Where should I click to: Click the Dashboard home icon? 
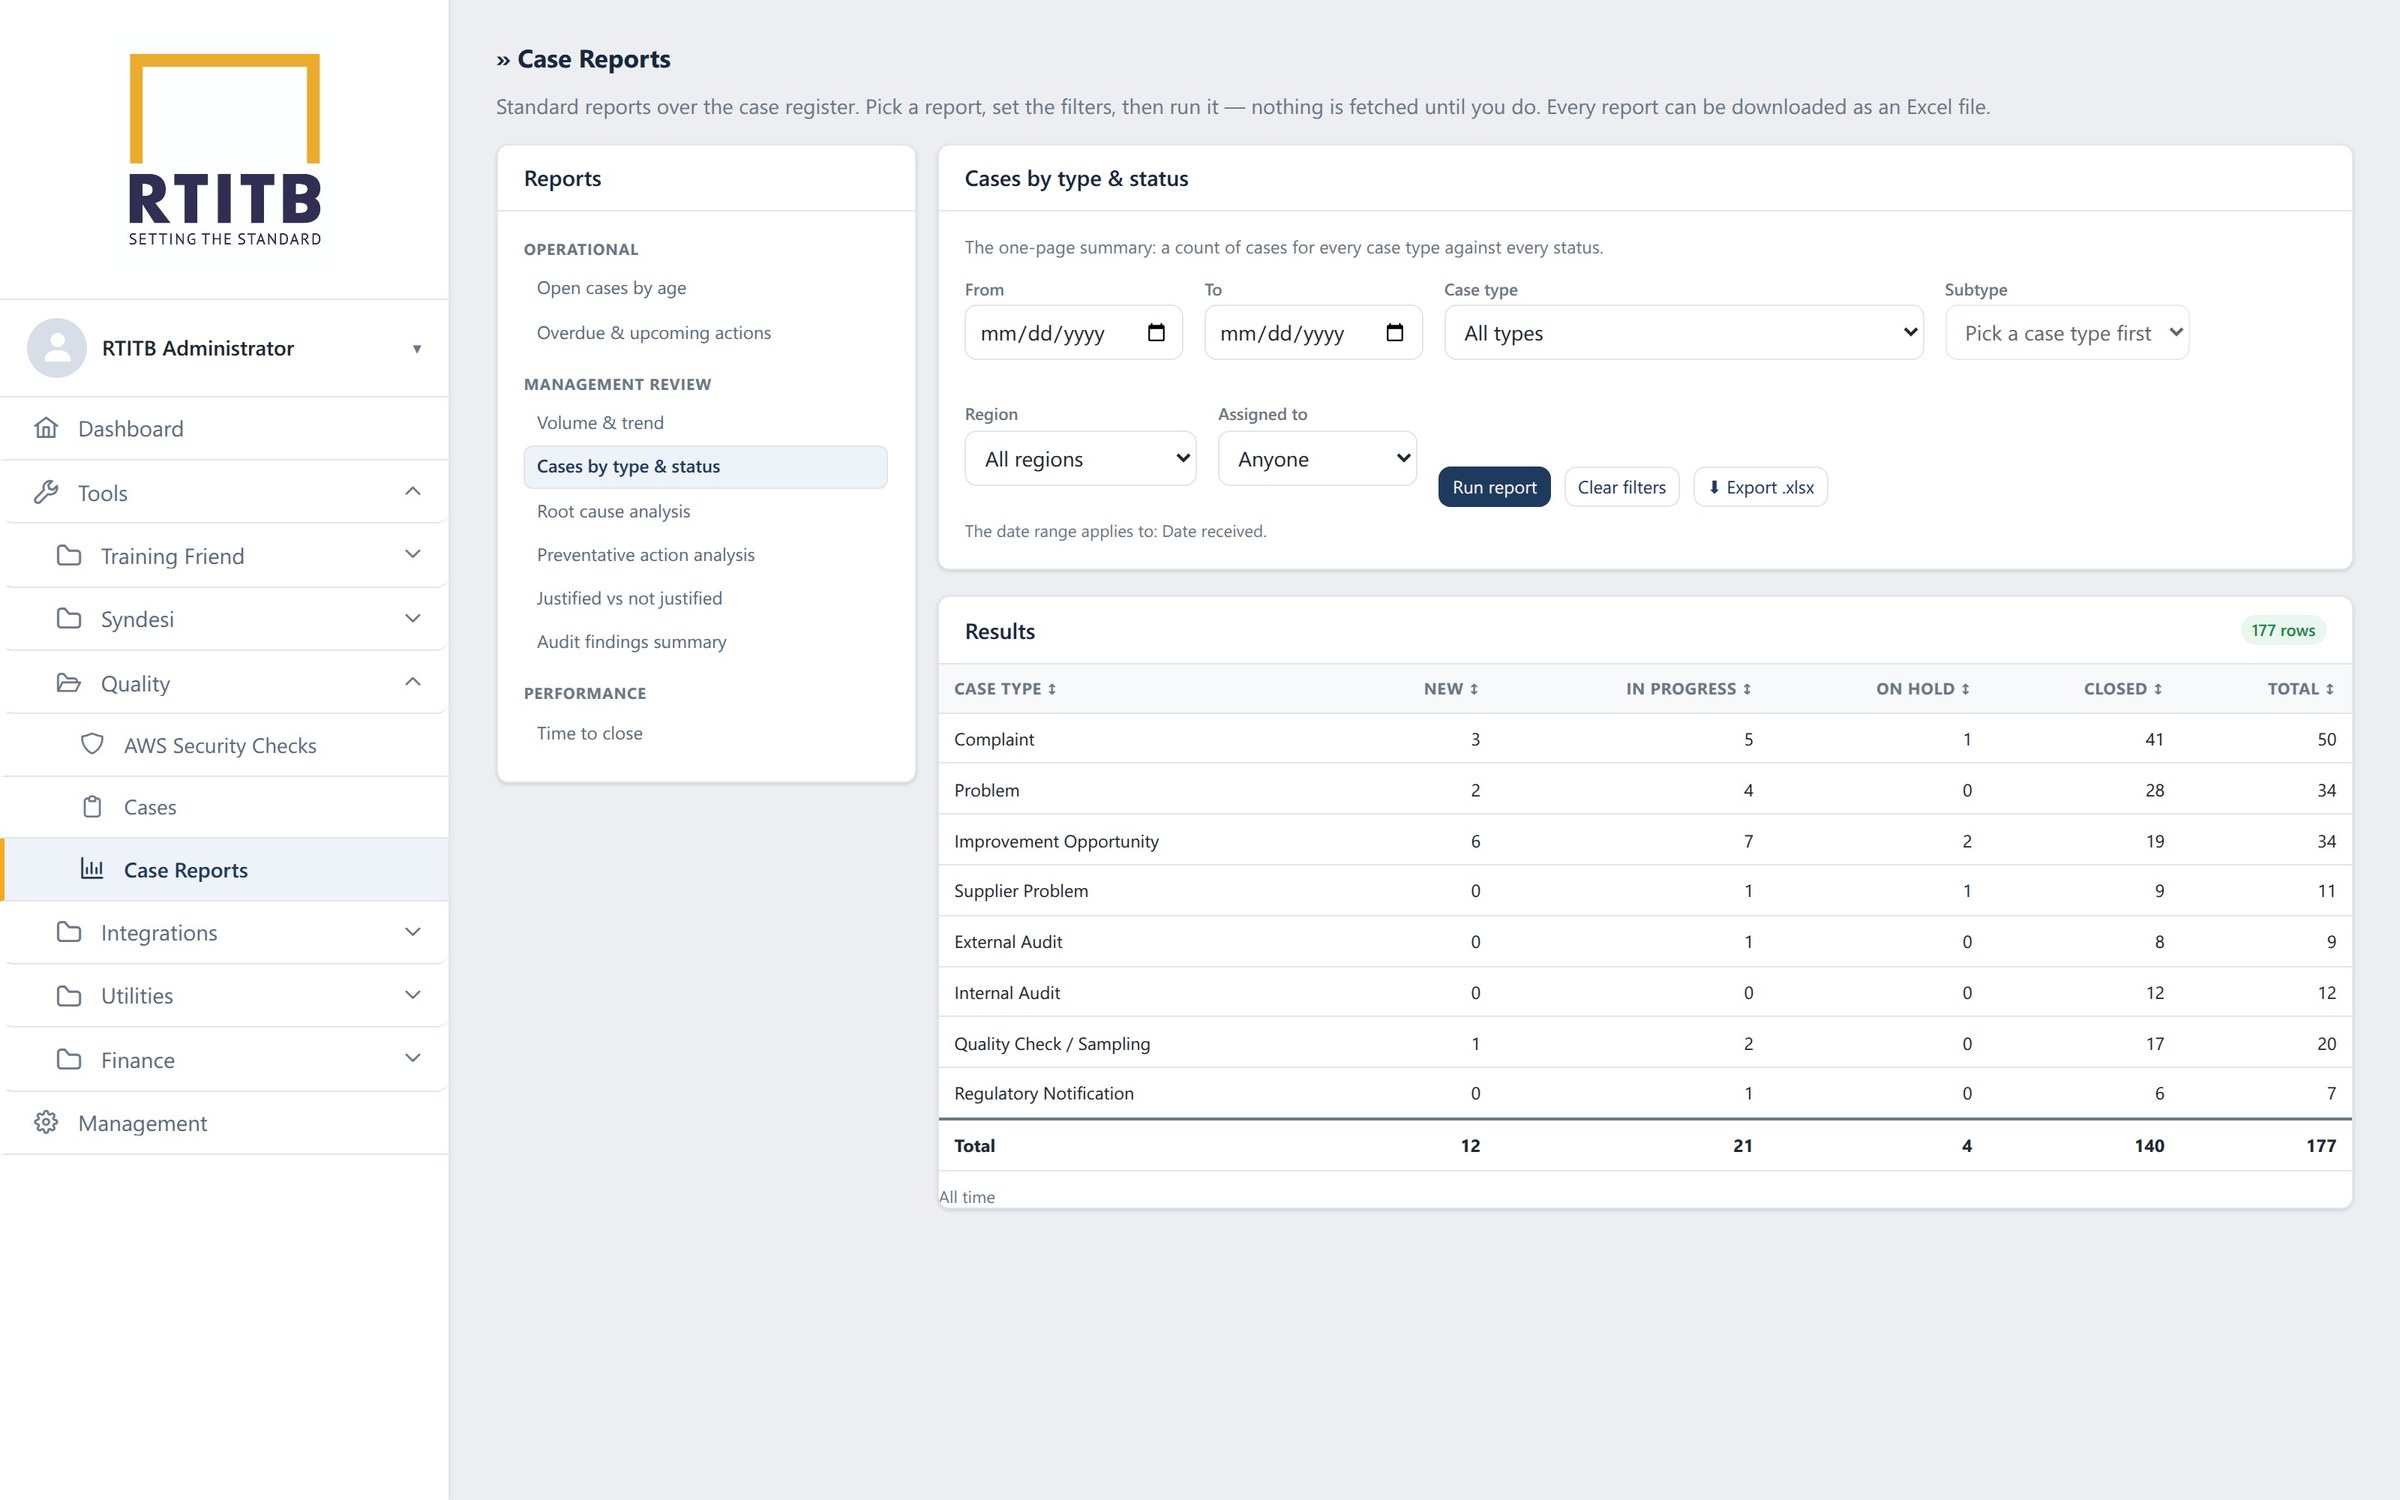(46, 428)
